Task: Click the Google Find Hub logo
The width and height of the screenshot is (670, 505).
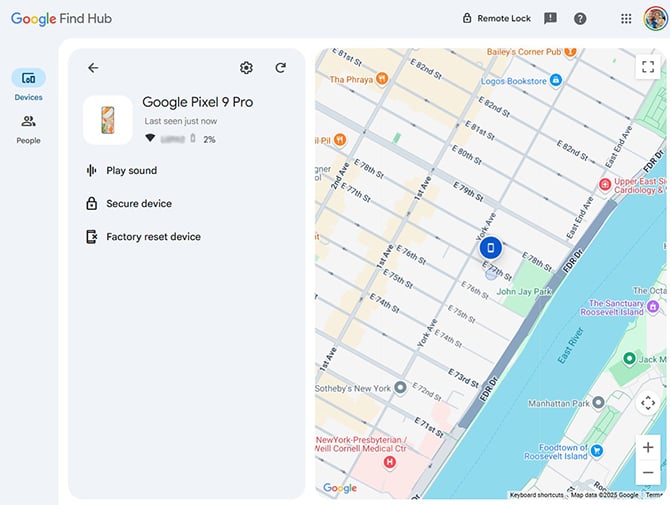Action: point(61,18)
